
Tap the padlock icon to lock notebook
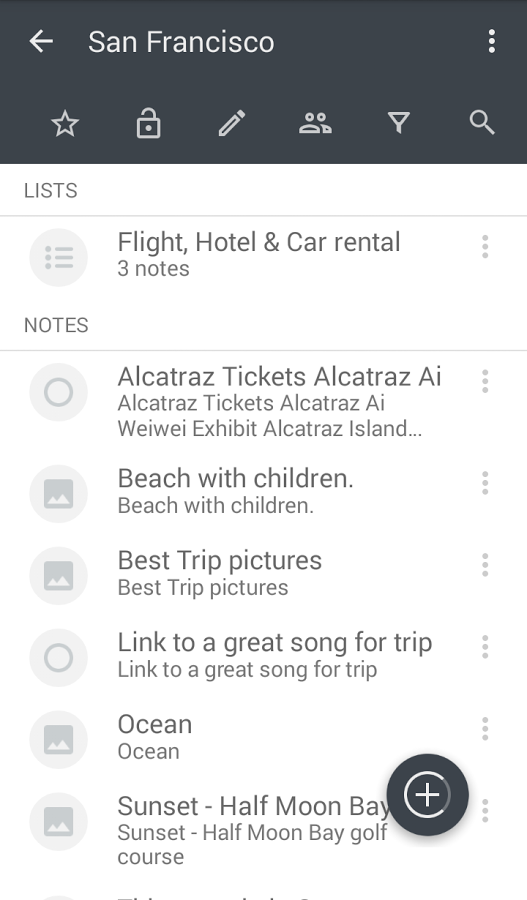click(149, 123)
